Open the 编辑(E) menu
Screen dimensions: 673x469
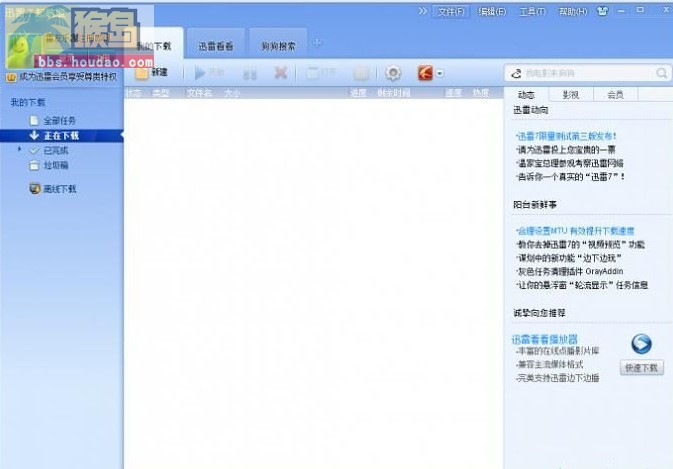[492, 12]
